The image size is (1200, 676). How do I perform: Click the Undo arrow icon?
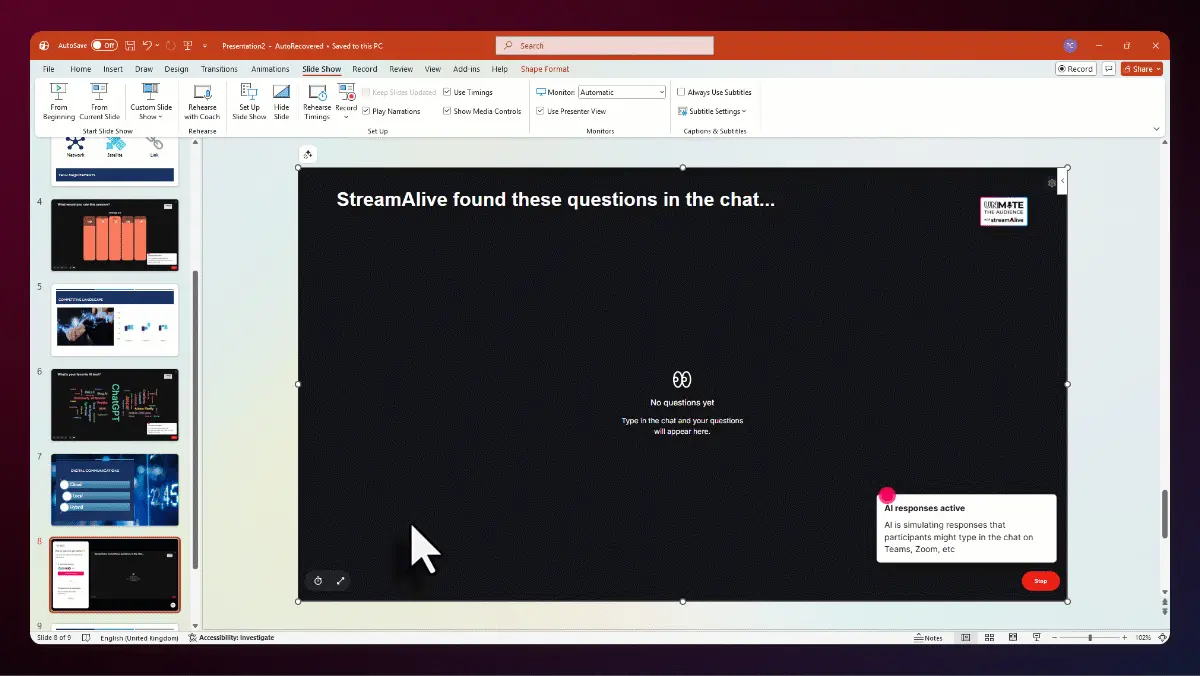click(147, 45)
